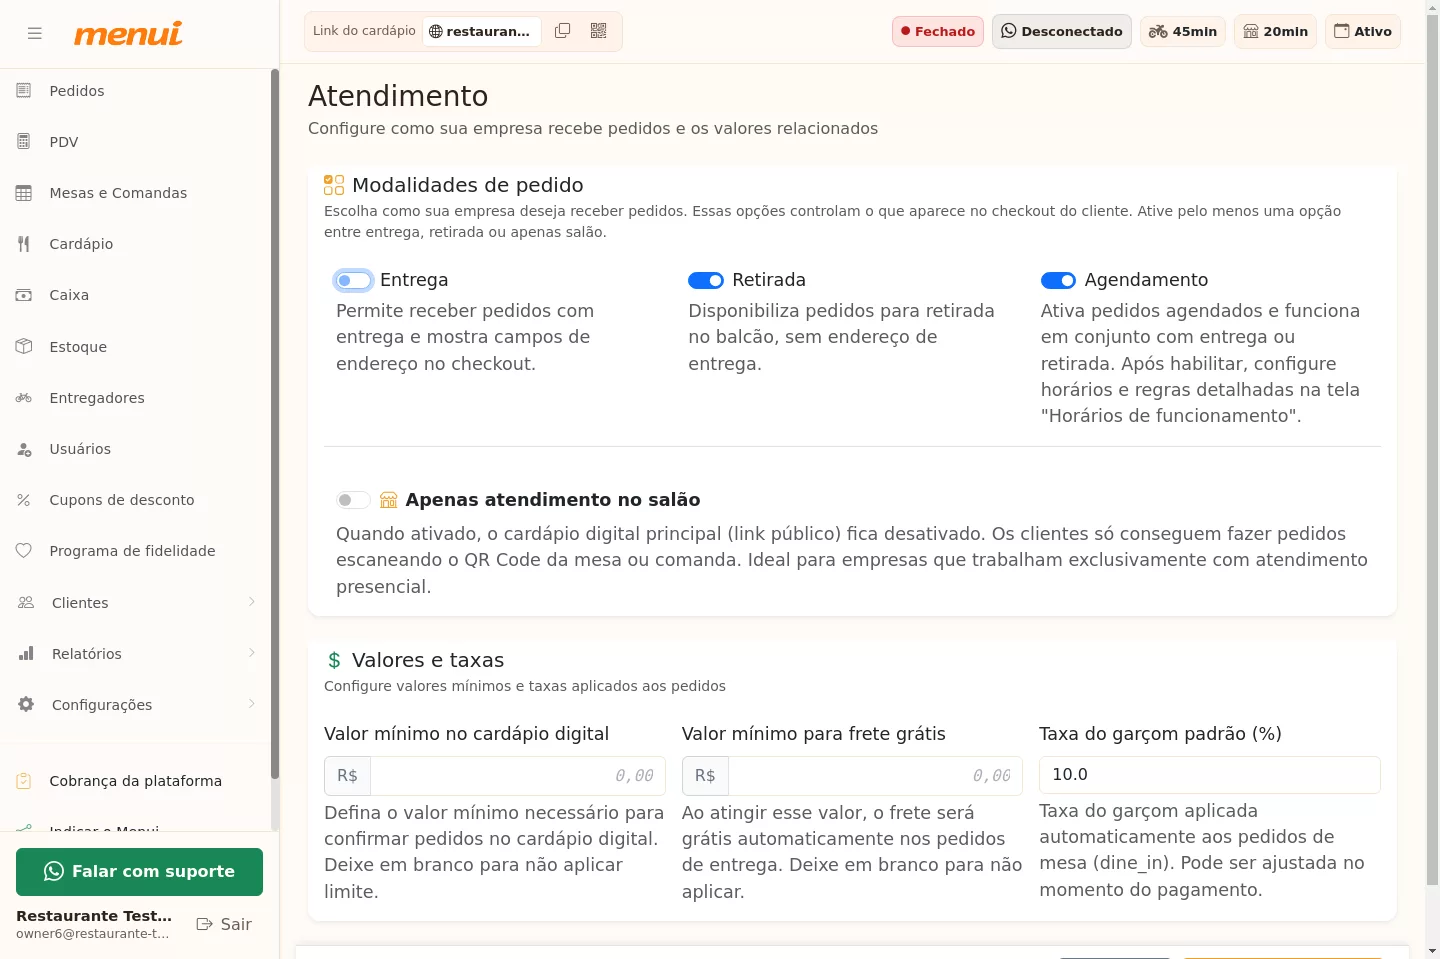Turn off the Agendamento toggle

(1058, 281)
